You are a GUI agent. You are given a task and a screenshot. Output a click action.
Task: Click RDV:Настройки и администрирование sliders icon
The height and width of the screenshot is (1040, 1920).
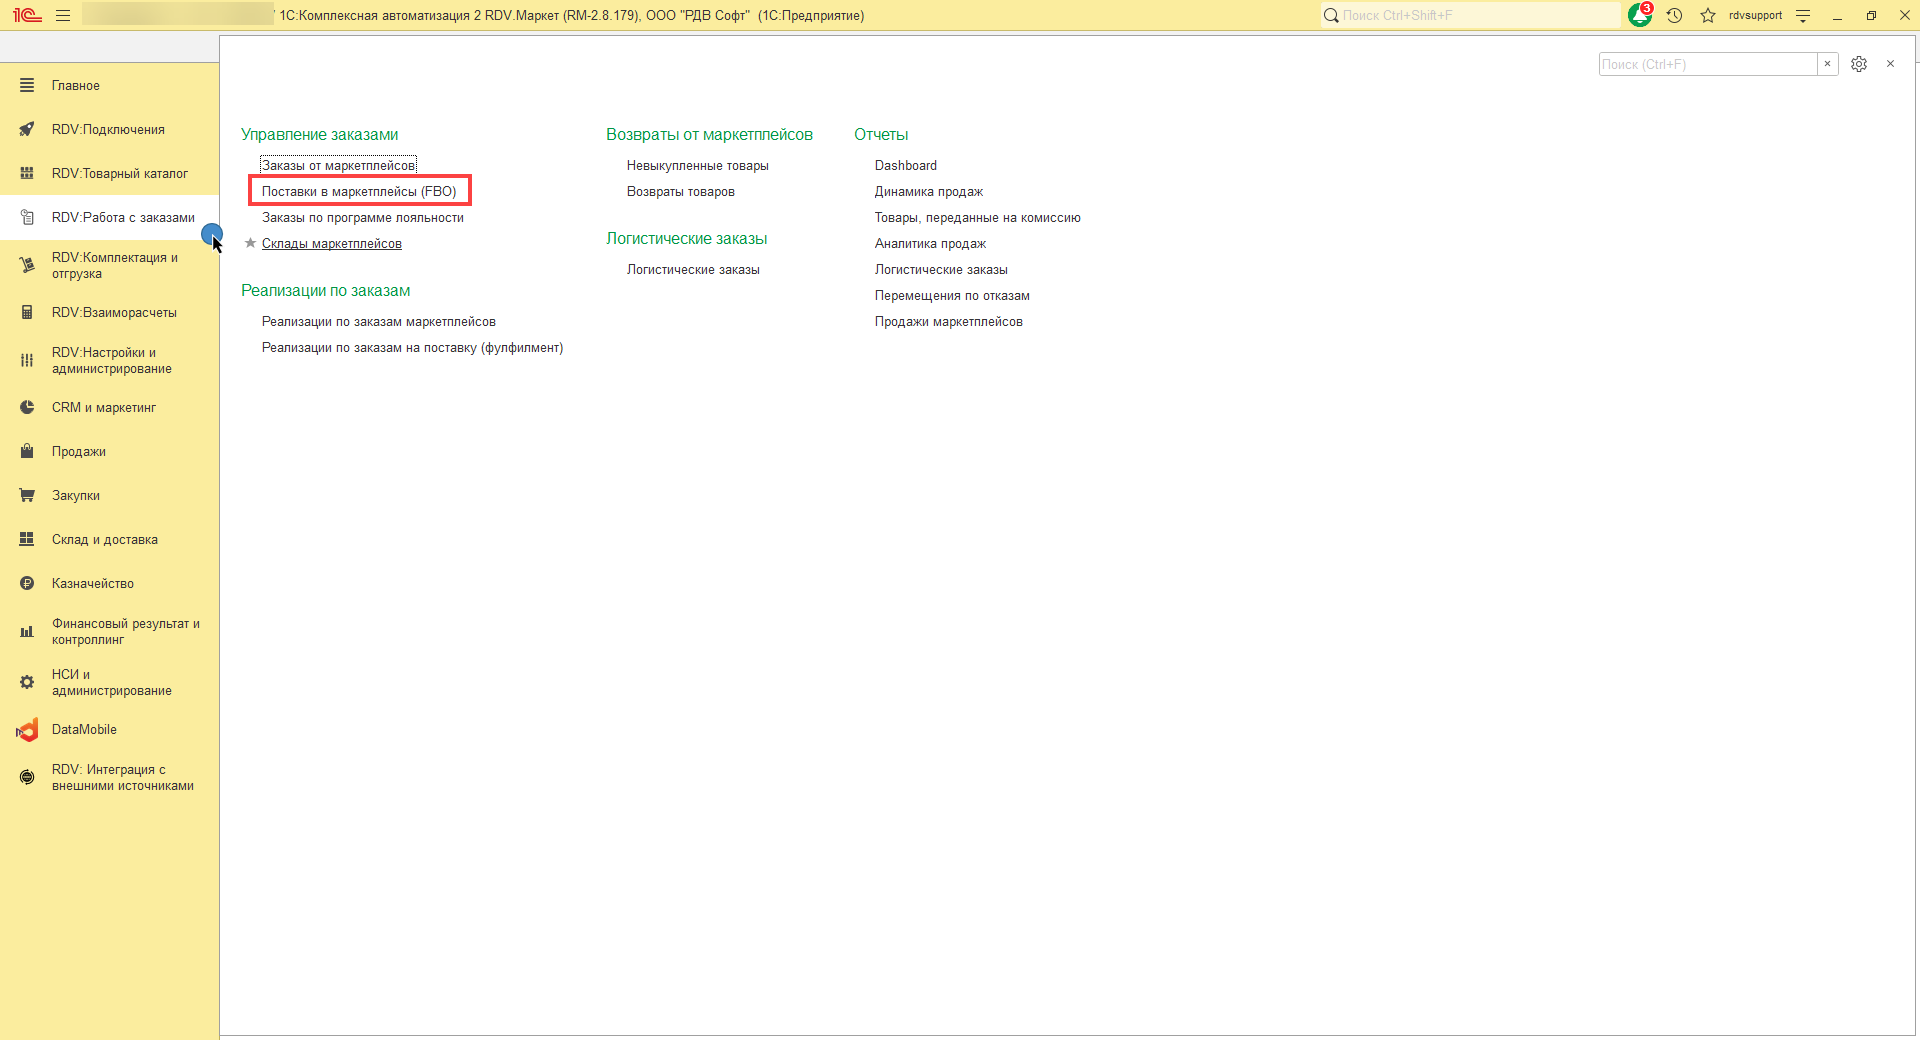click(27, 361)
